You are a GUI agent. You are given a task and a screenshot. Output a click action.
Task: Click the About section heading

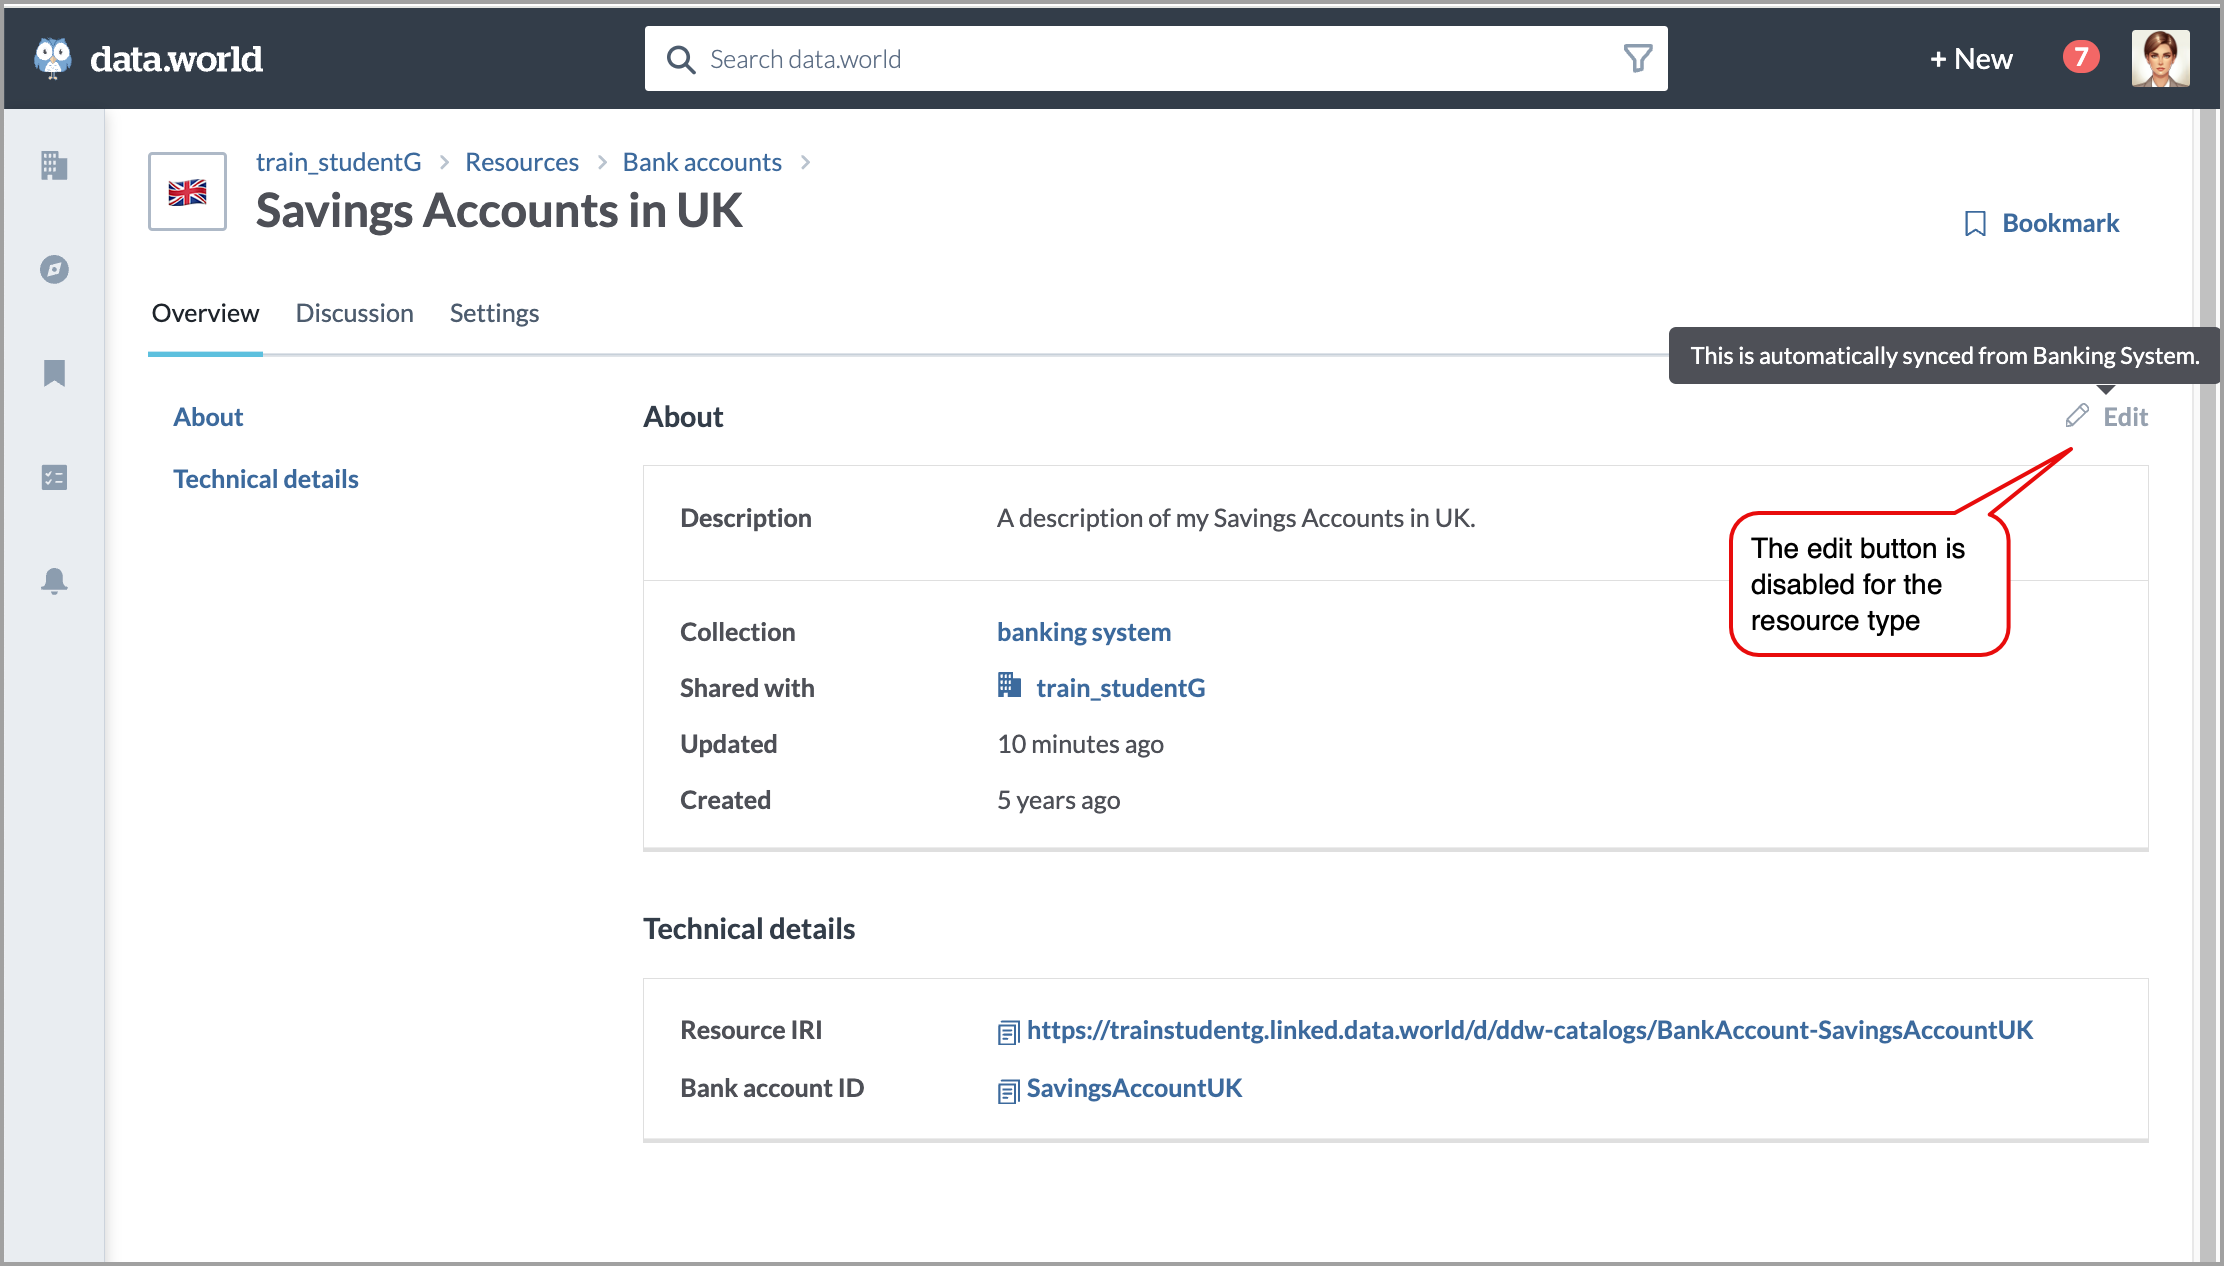(683, 417)
